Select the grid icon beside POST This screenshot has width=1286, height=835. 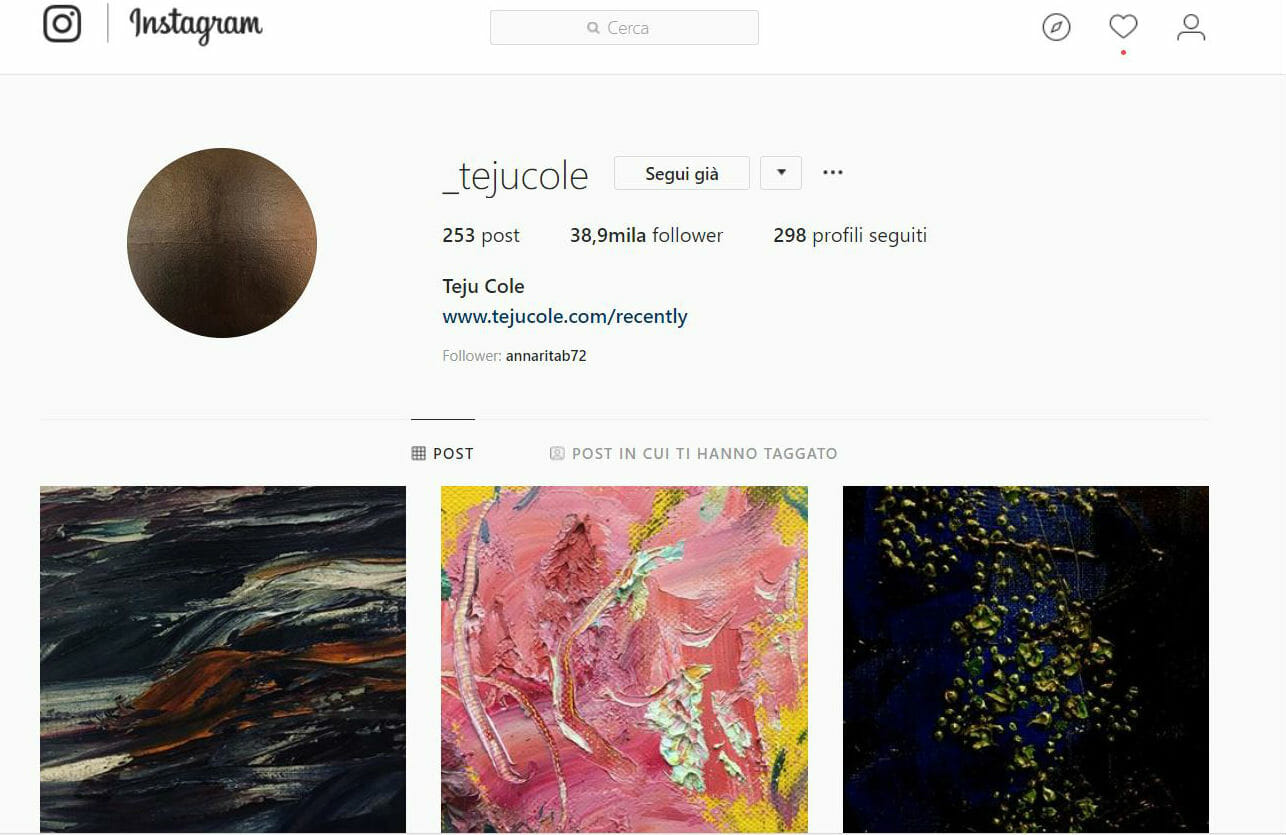[x=418, y=453]
